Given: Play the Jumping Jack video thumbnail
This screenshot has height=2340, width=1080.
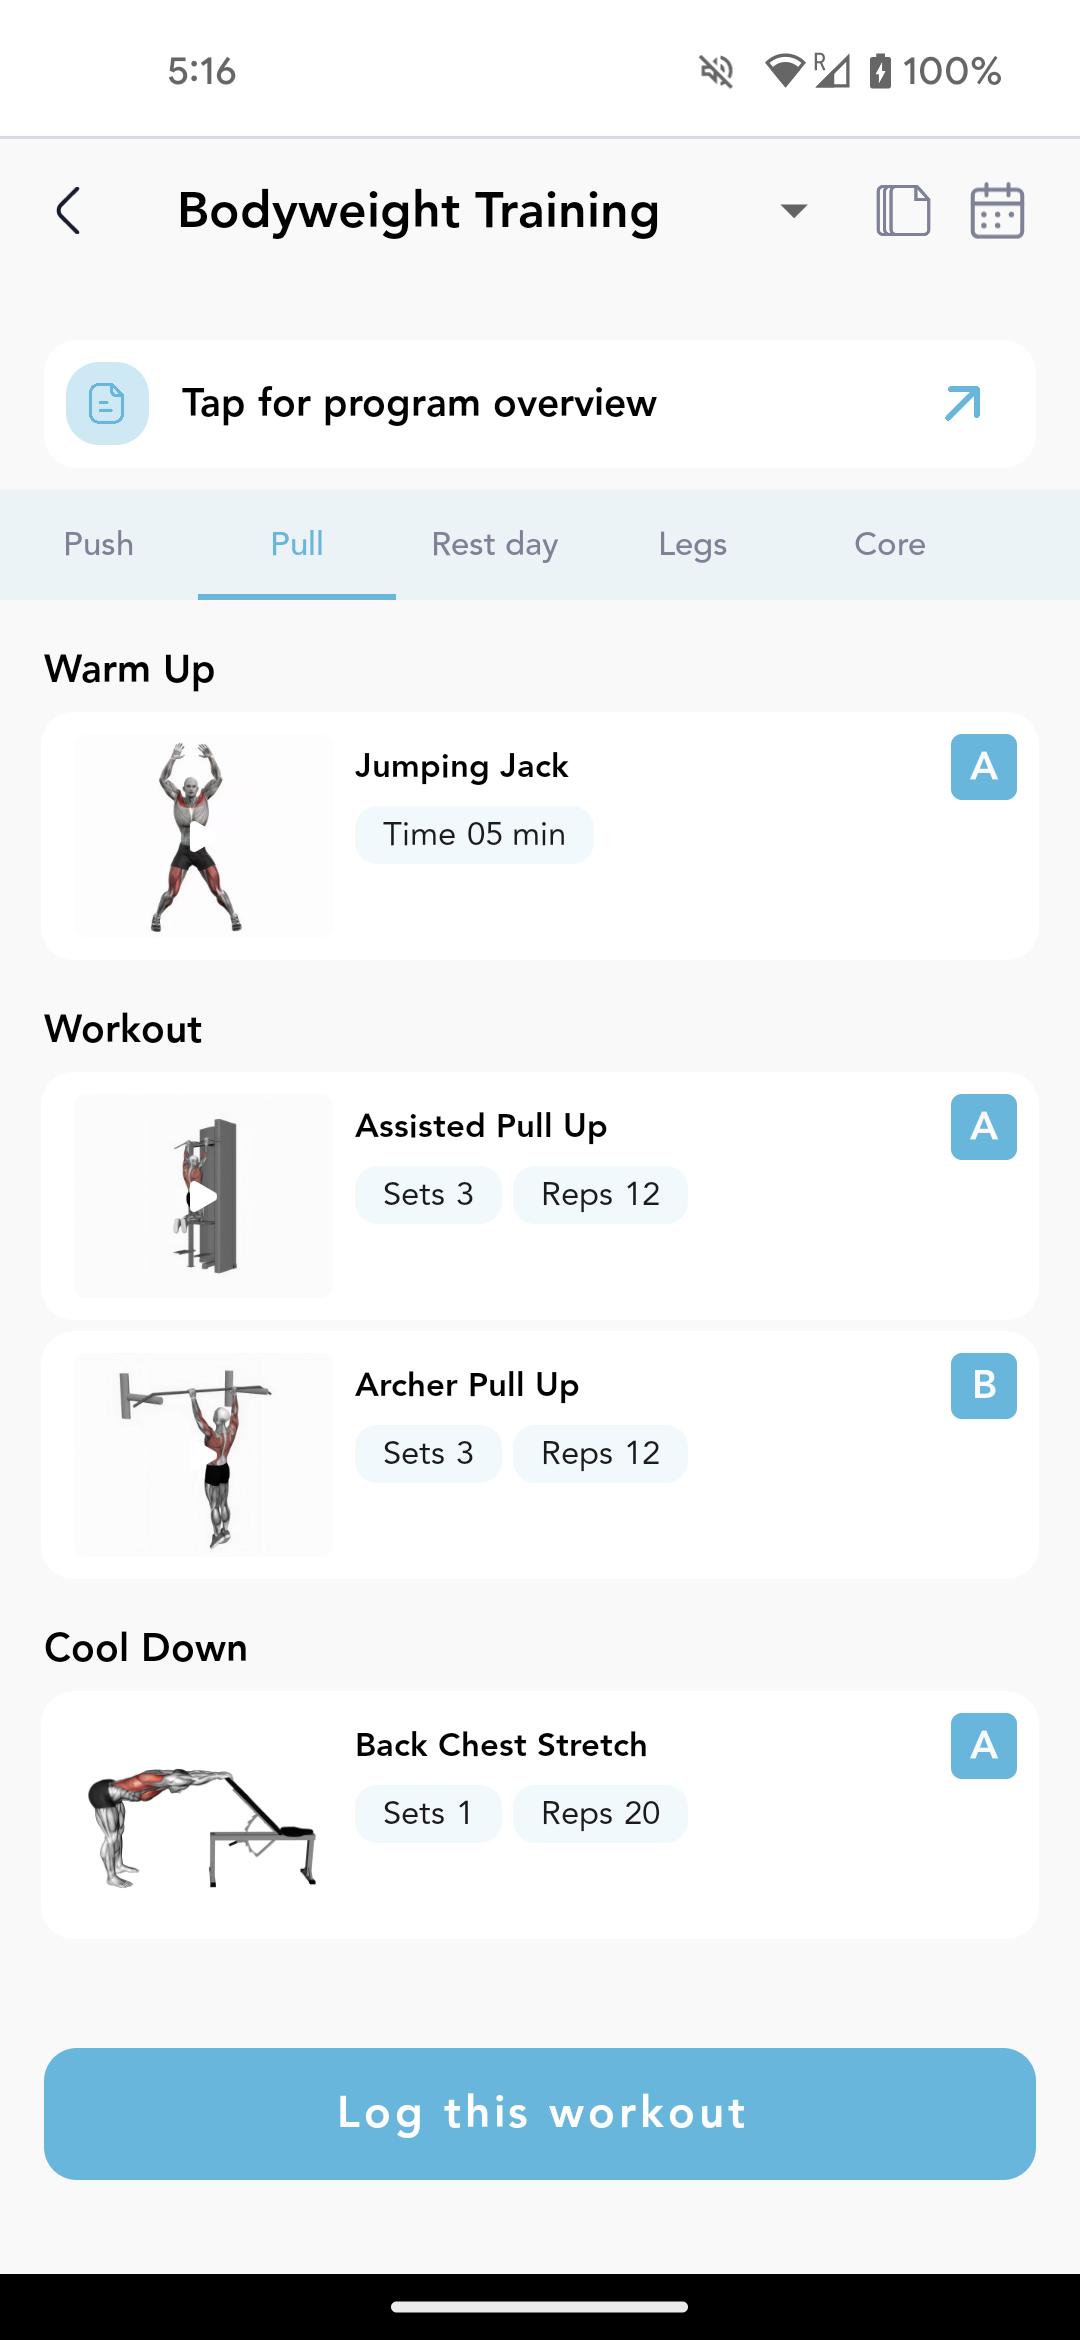Looking at the screenshot, I should (x=203, y=836).
